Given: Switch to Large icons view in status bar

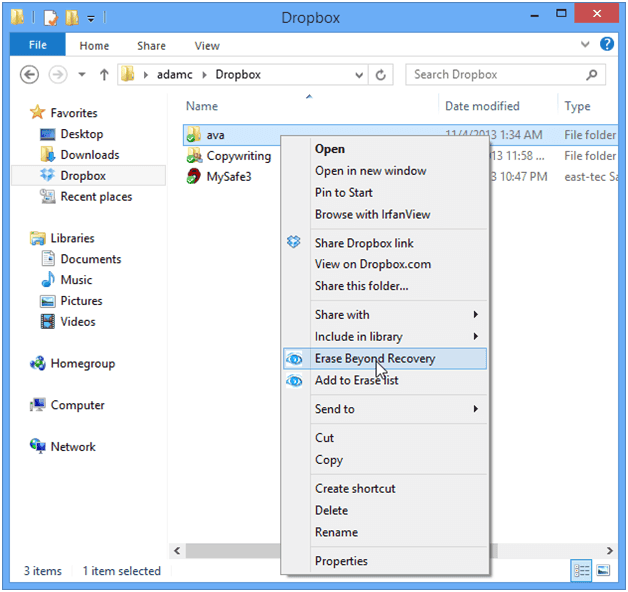Looking at the screenshot, I should (603, 570).
